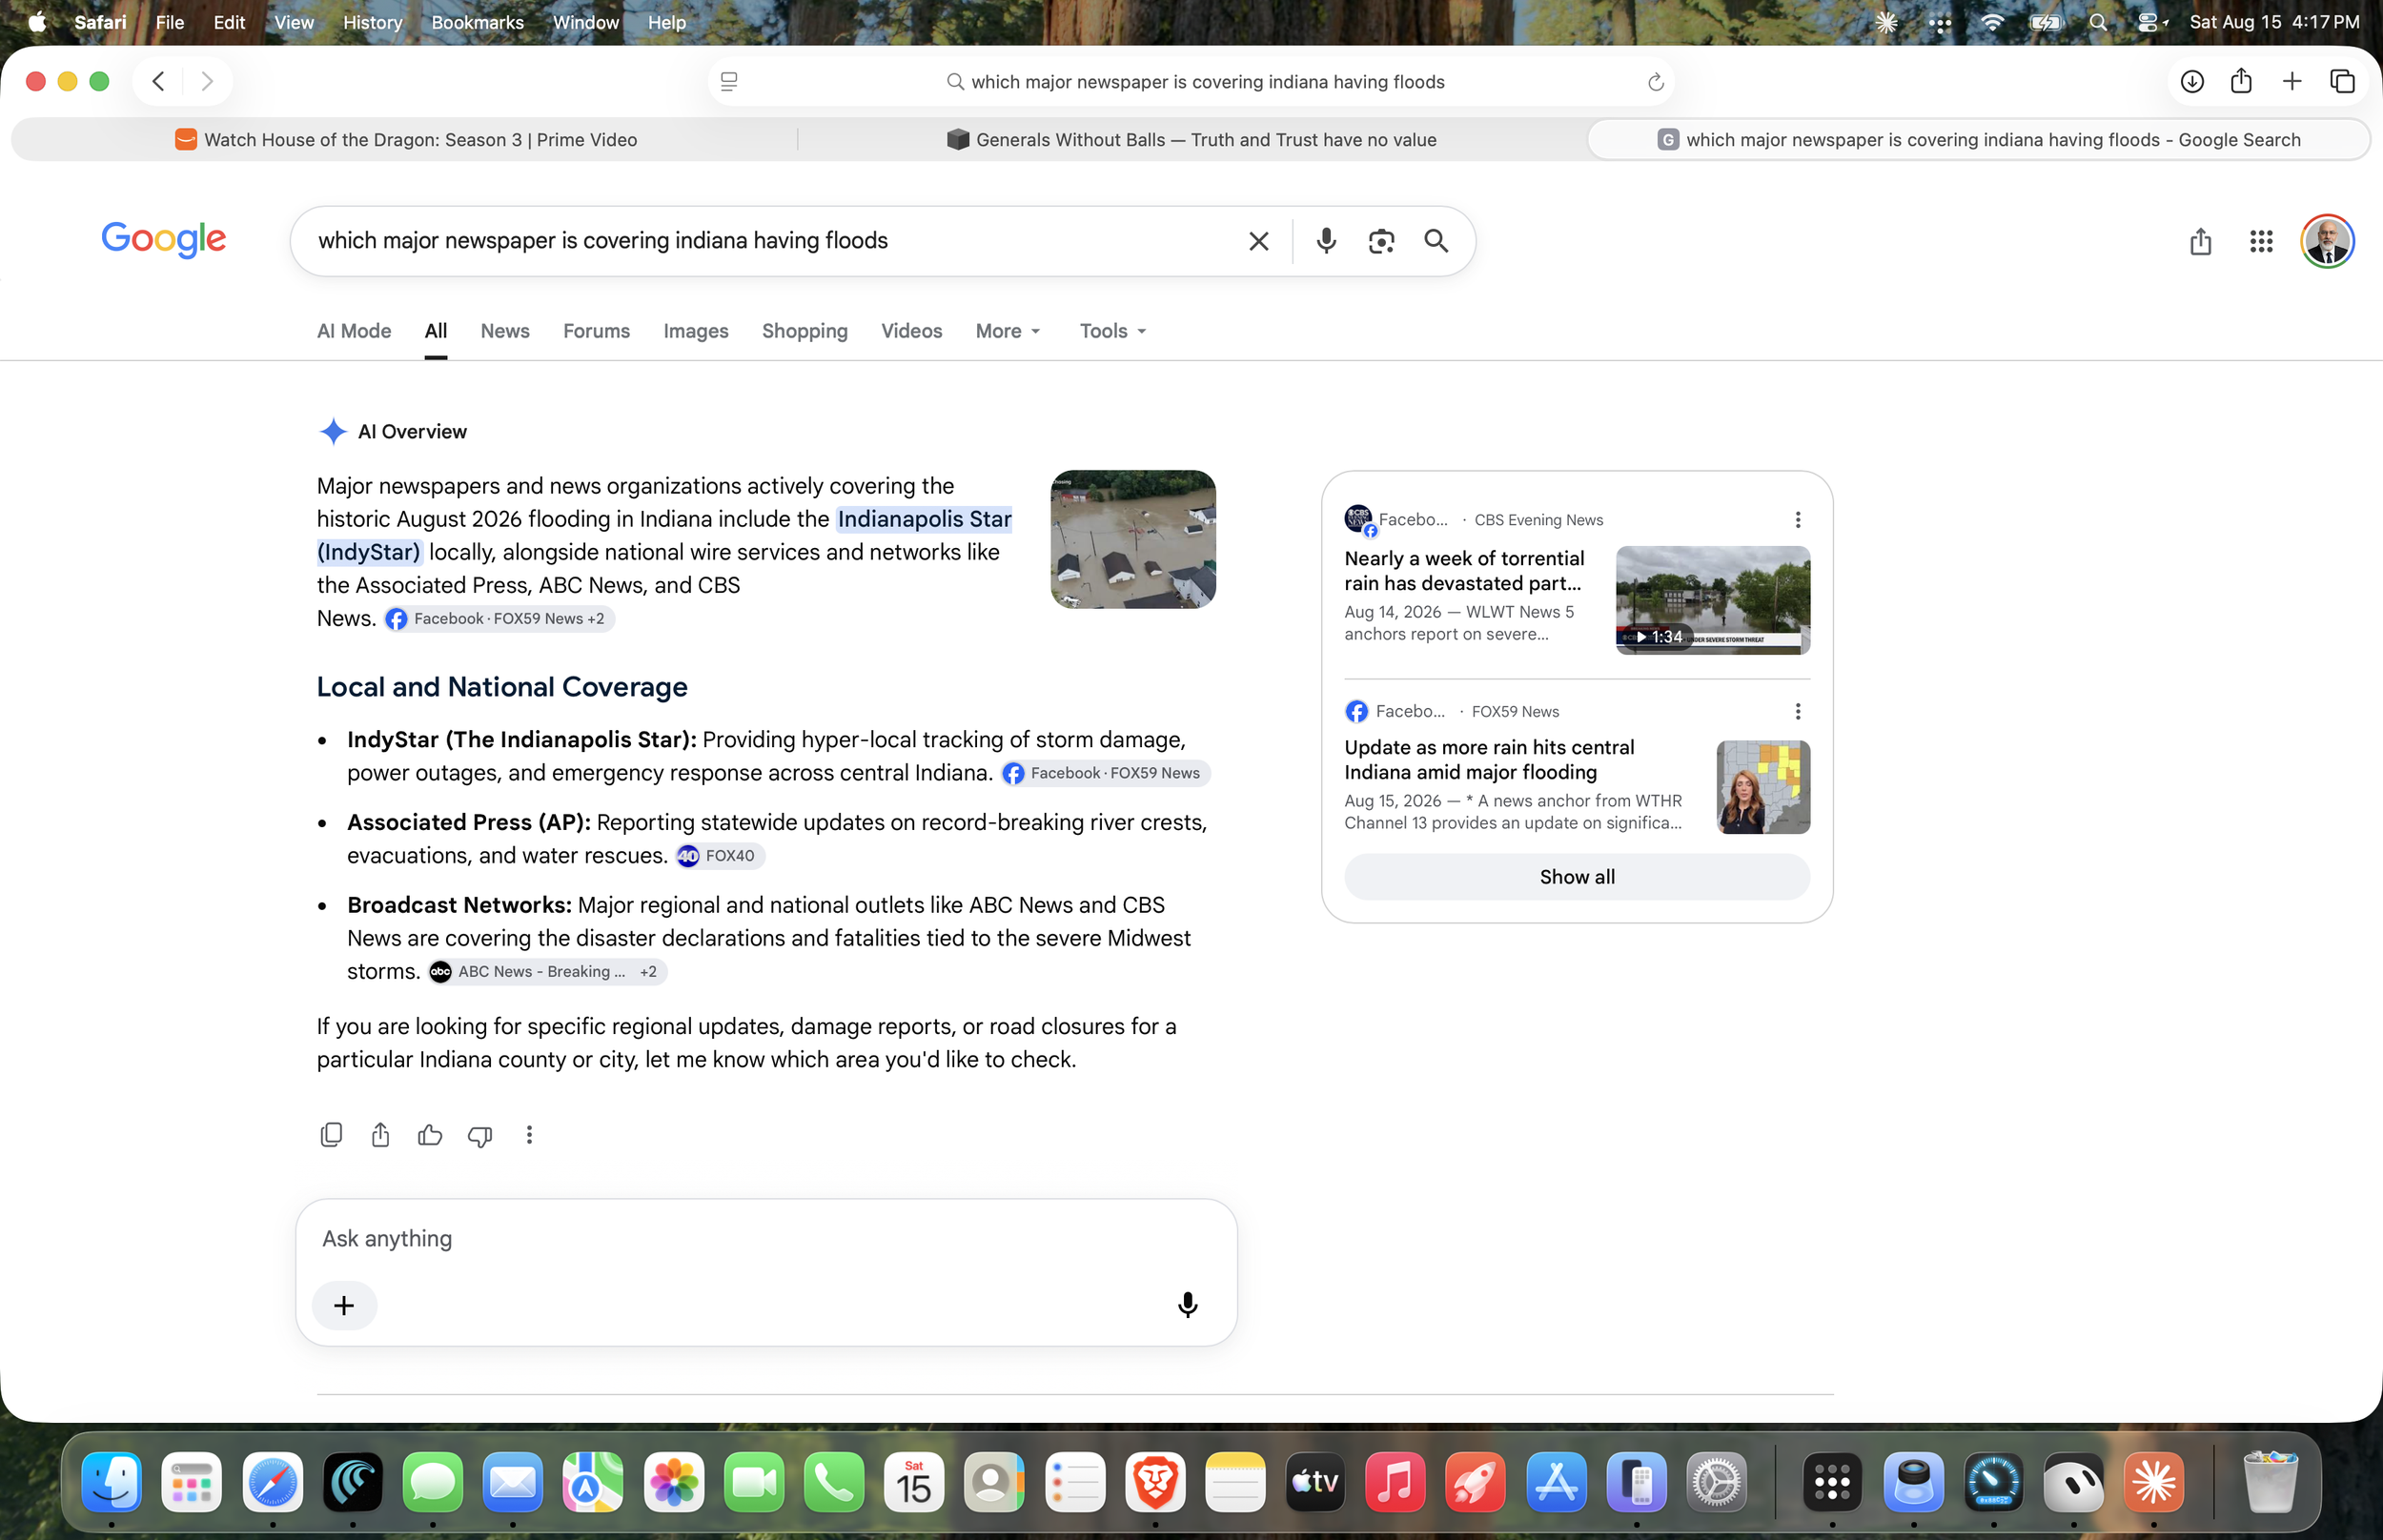The height and width of the screenshot is (1540, 2383).
Task: Open the flooded neighborhood aerial thumbnail
Action: coord(1132,539)
